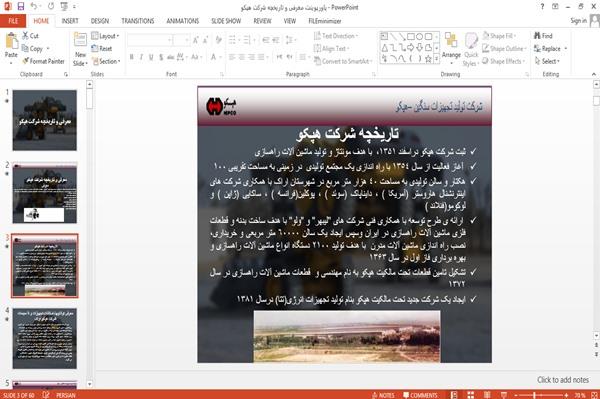Switch to the DESIGN tab
The image size is (600, 399).
[x=100, y=21]
